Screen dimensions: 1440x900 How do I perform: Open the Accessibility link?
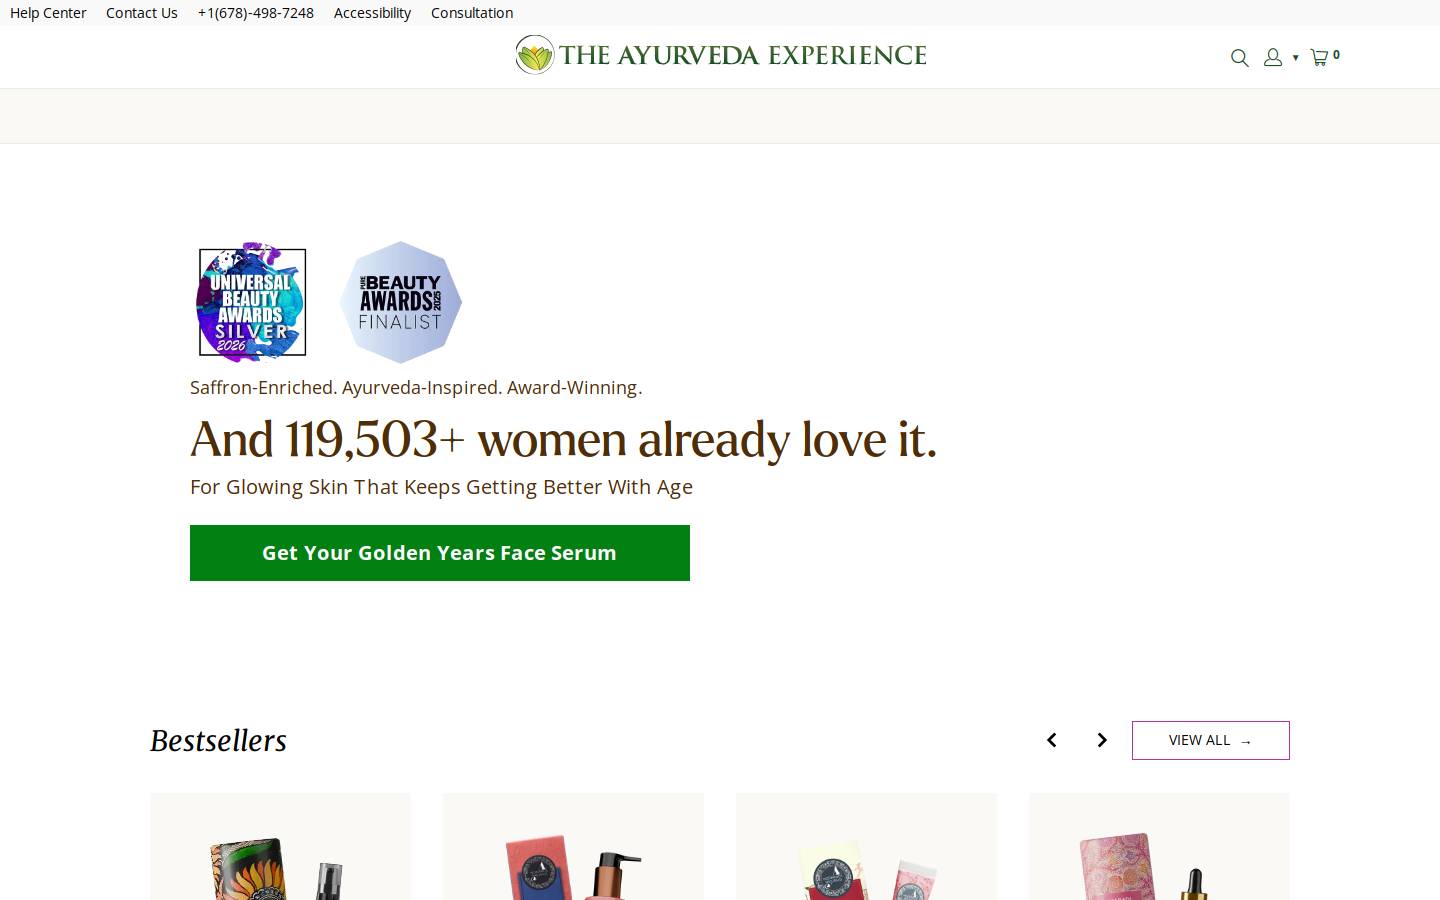pyautogui.click(x=372, y=13)
